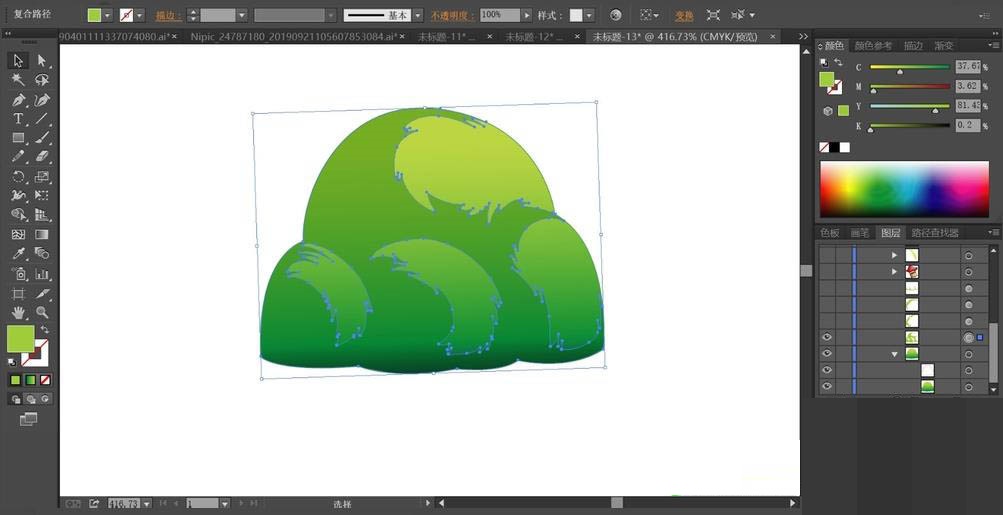Image resolution: width=1003 pixels, height=515 pixels.
Task: Select the Rotate tool
Action: pos(18,176)
